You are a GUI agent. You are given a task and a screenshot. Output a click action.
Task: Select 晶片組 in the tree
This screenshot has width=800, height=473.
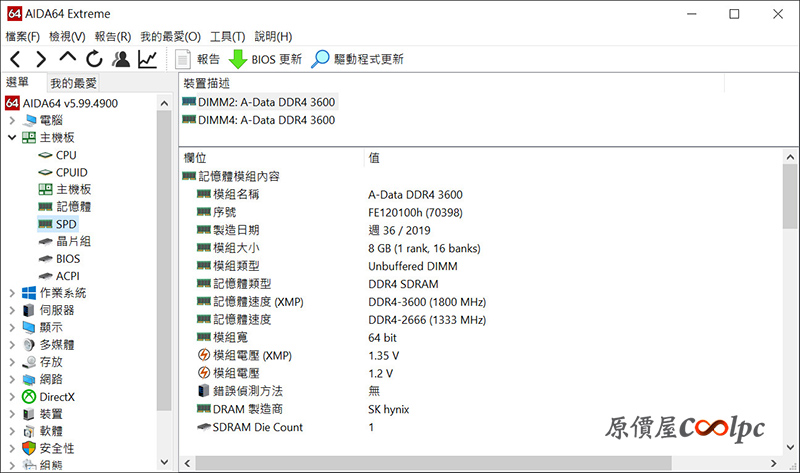[x=73, y=241]
